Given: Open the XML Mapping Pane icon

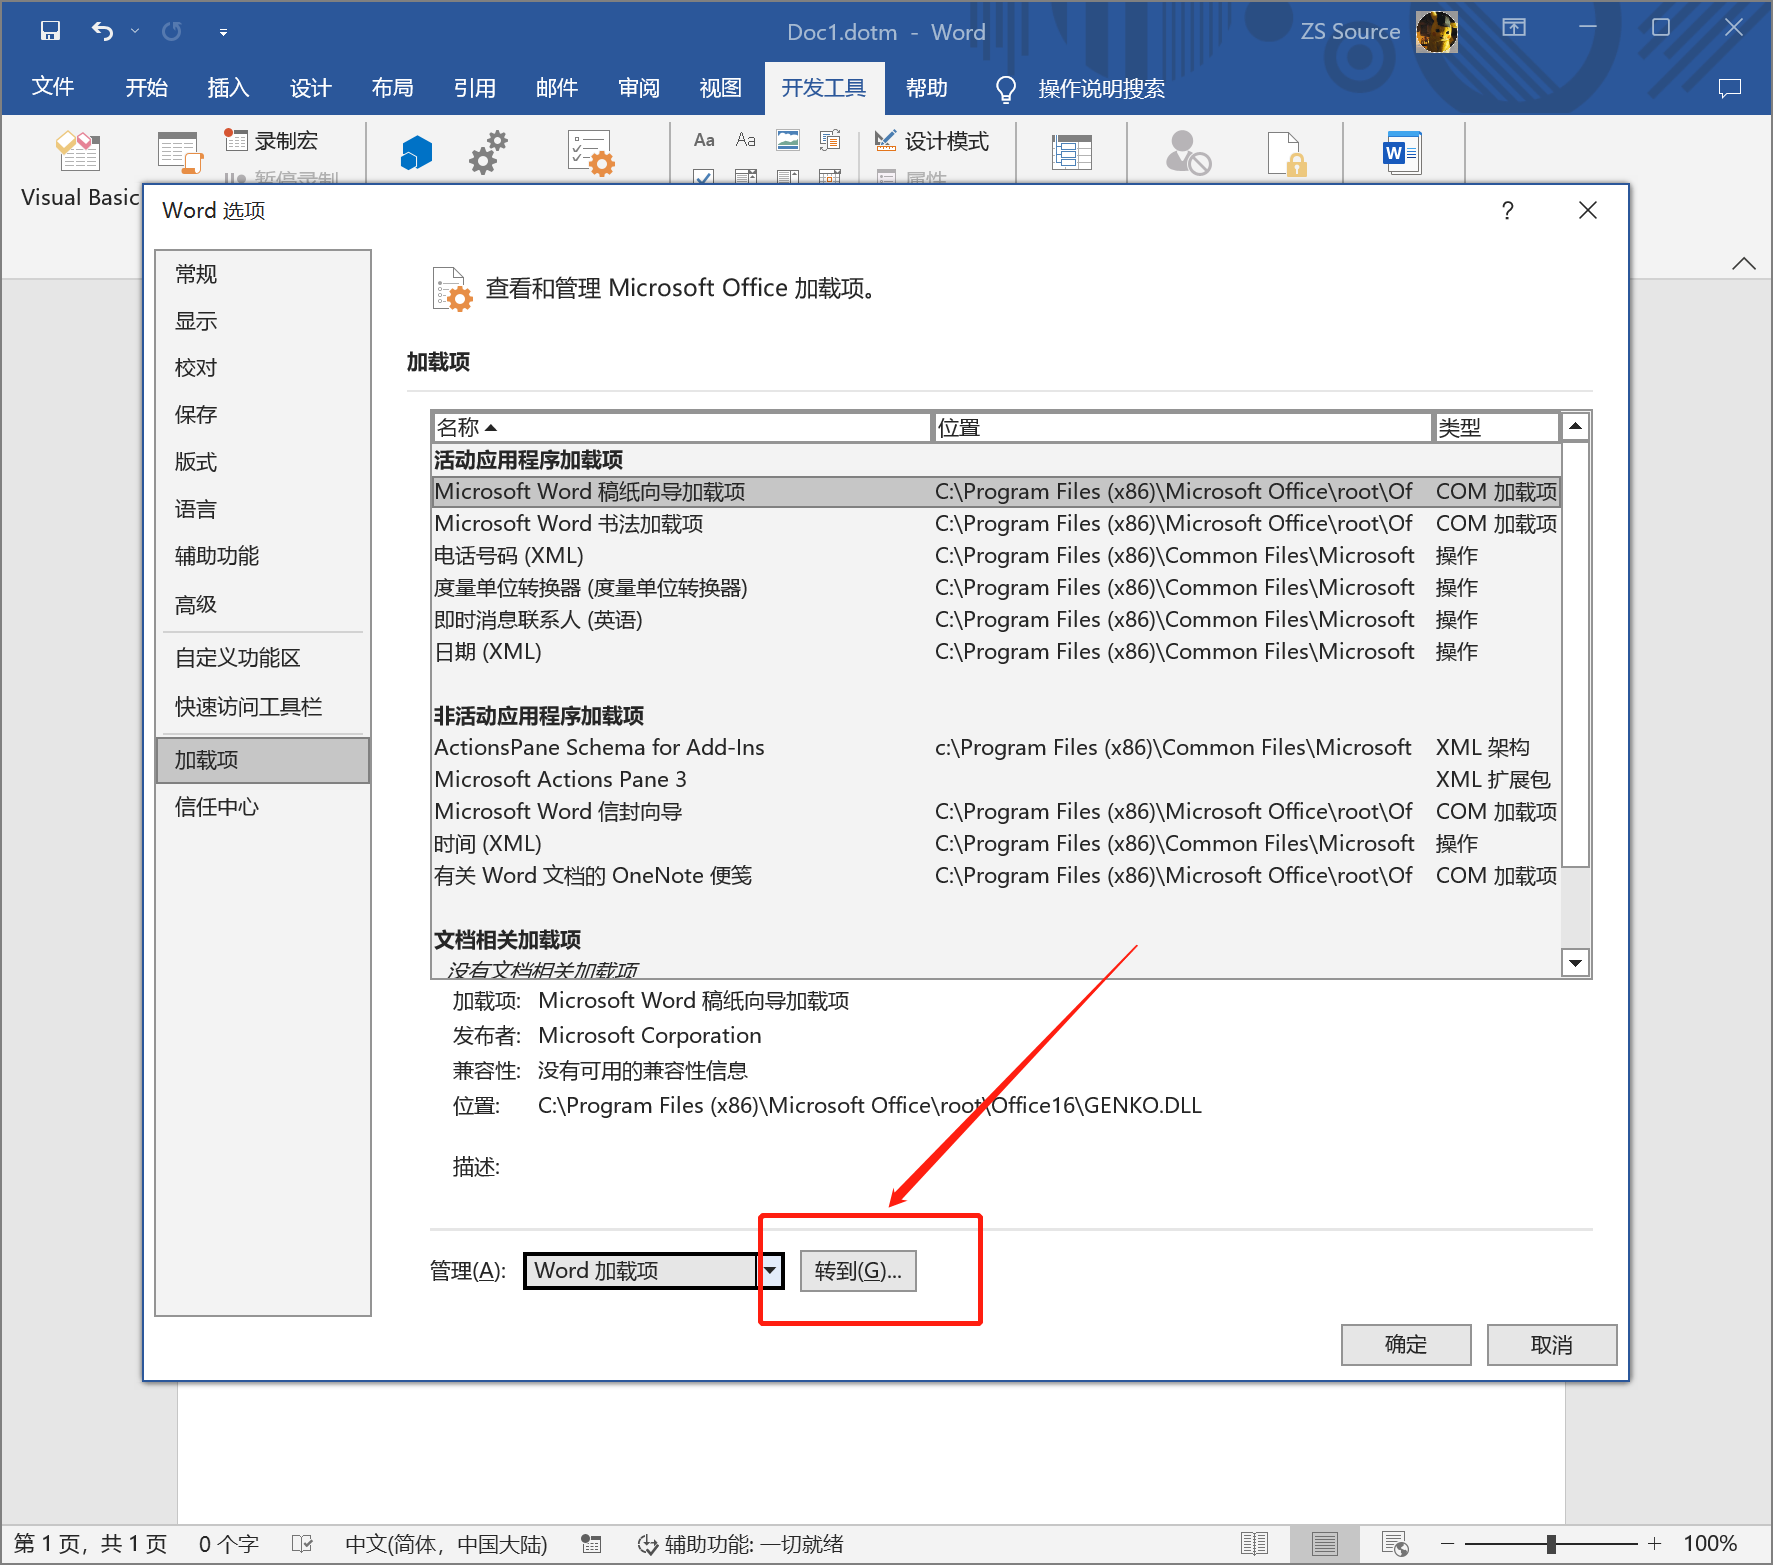Looking at the screenshot, I should [x=1071, y=153].
